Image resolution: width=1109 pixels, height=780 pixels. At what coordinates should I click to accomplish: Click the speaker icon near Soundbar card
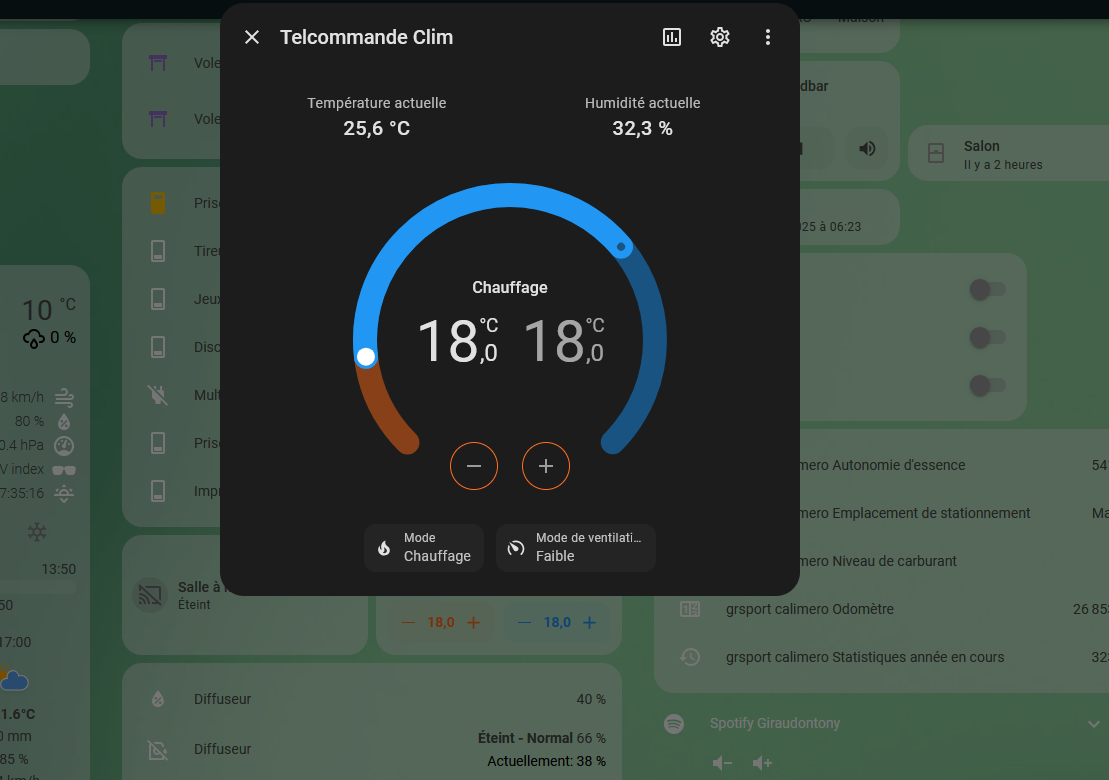point(867,148)
